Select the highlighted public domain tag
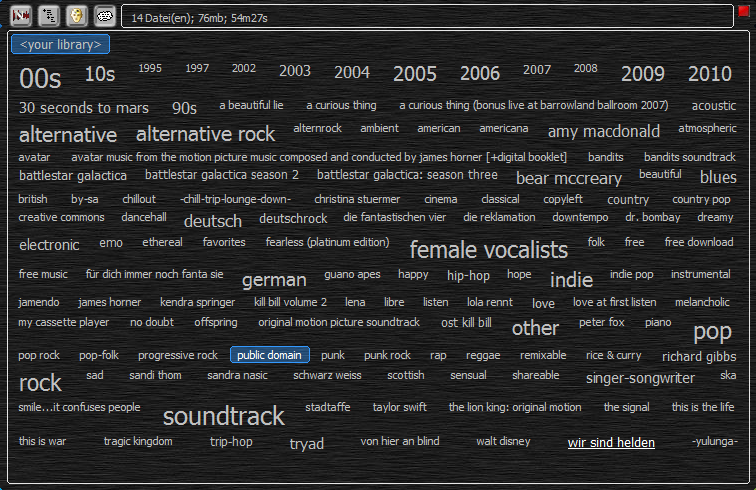This screenshot has width=756, height=490. (270, 355)
